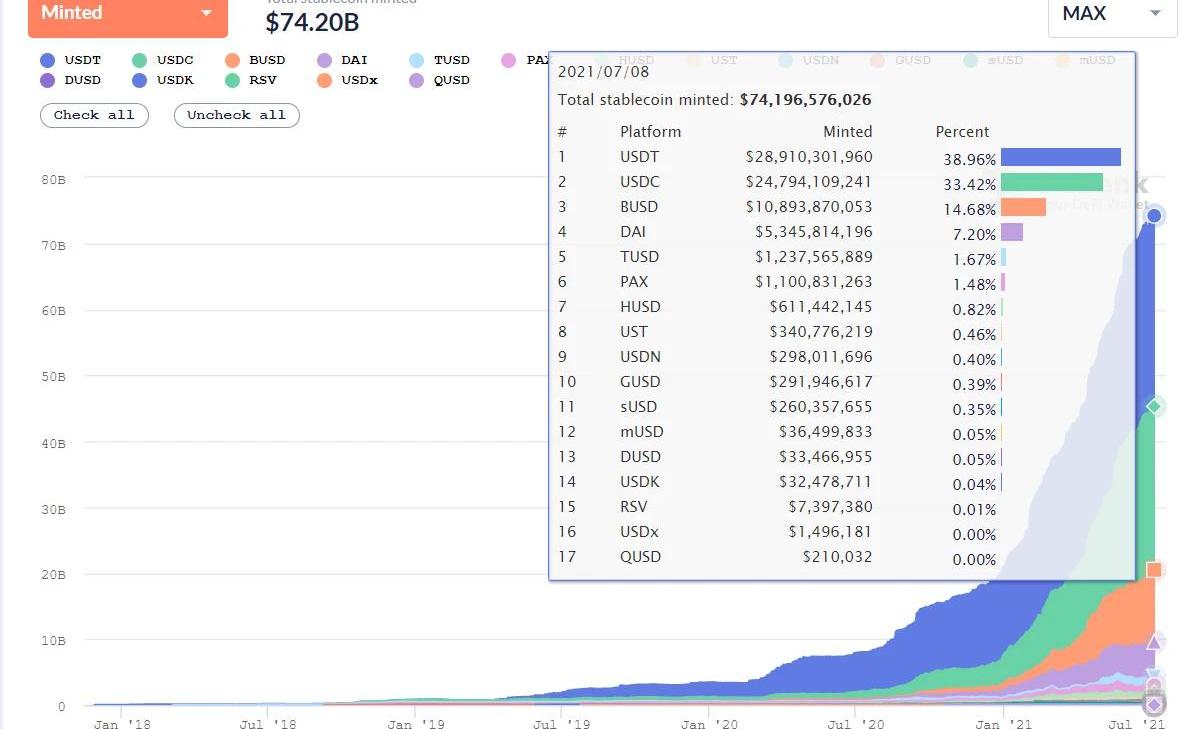The width and height of the screenshot is (1179, 729).
Task: Click the Jan '19 x-axis label
Action: [x=416, y=724]
